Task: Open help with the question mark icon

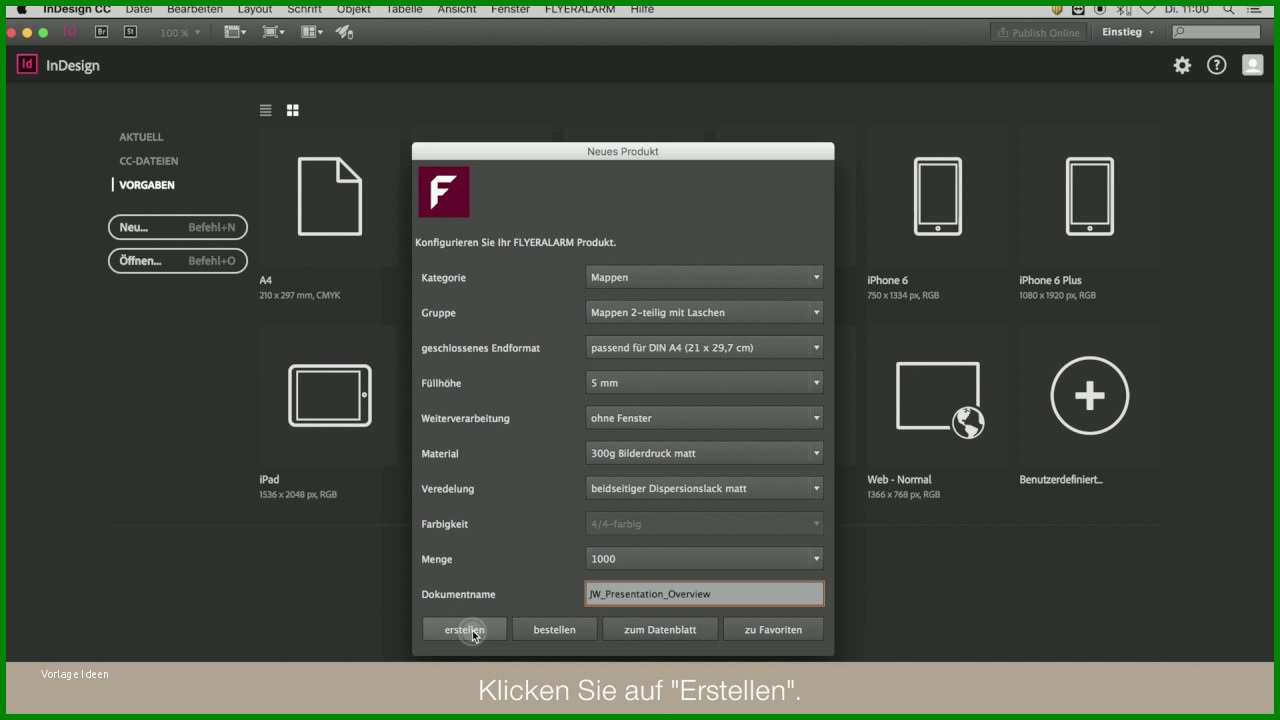Action: 1216,65
